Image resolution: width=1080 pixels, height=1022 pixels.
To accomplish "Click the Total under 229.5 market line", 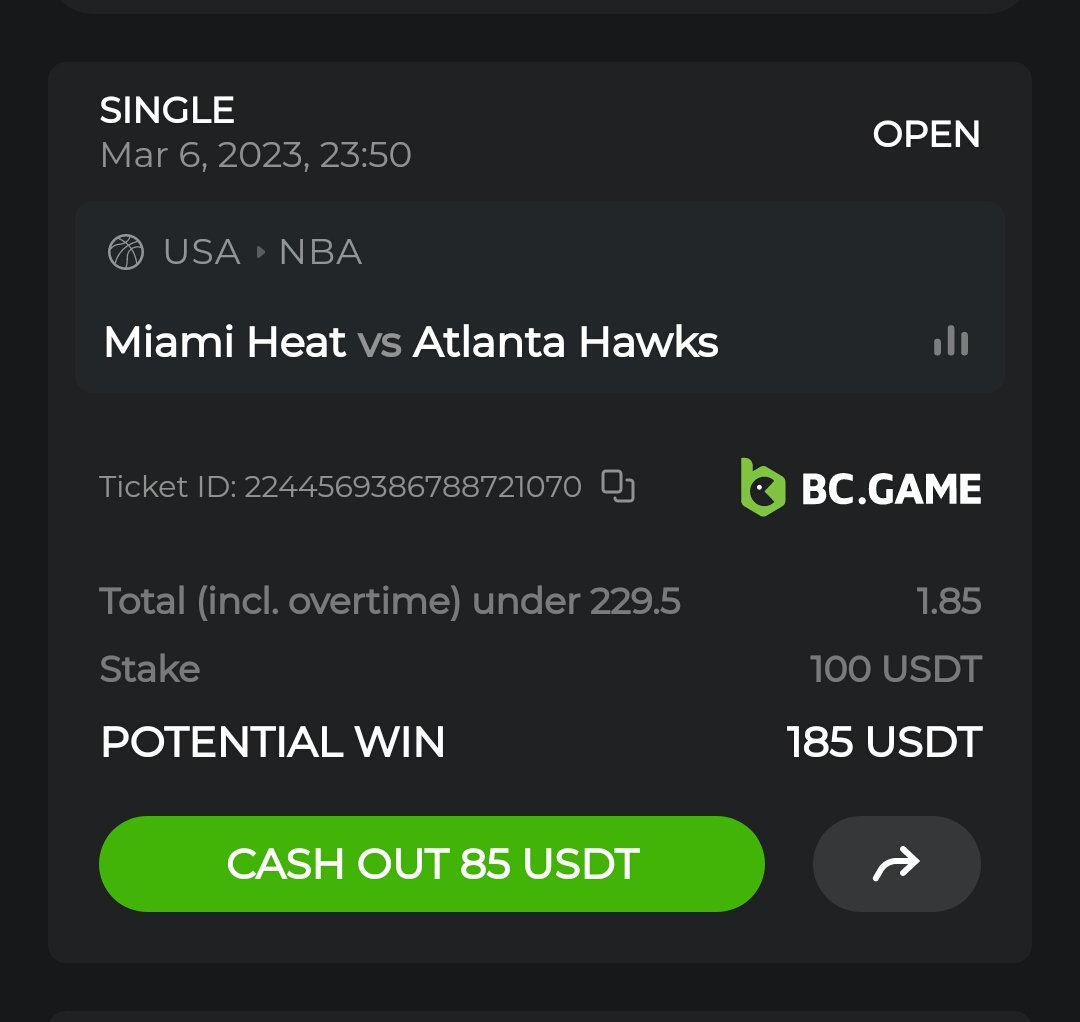I will click(x=390, y=601).
